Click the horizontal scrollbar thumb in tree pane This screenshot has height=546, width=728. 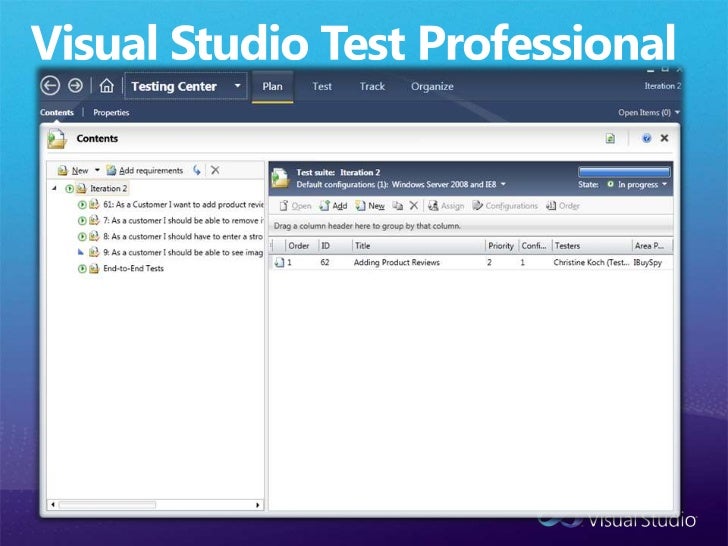[x=107, y=505]
